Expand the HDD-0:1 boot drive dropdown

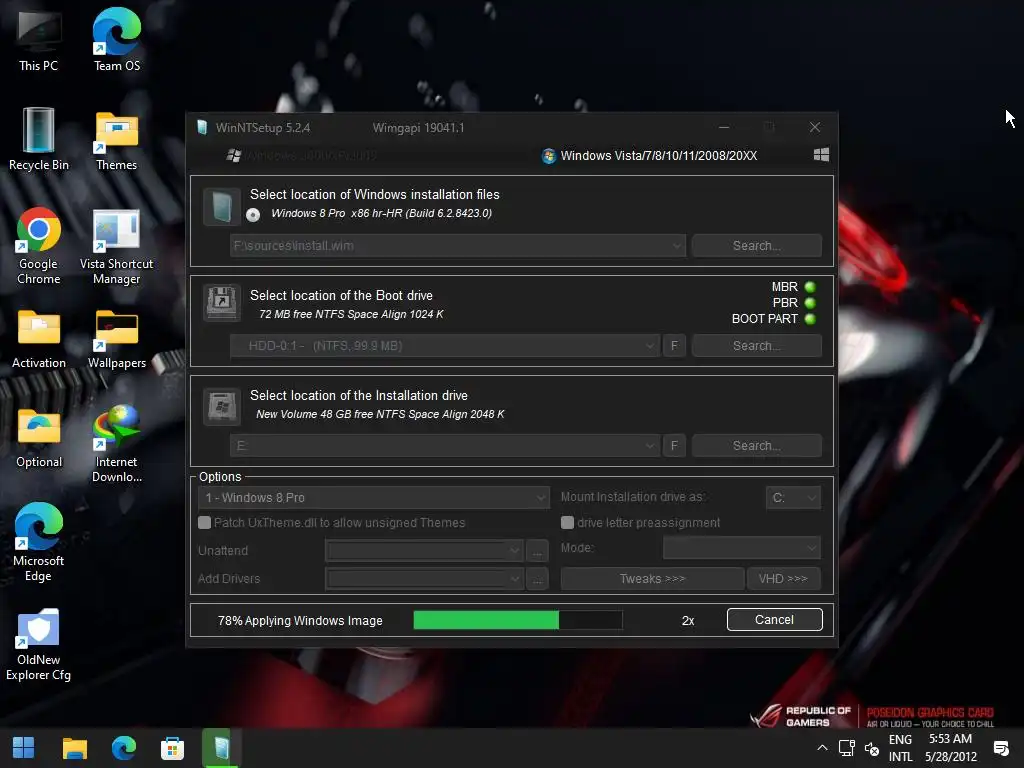point(650,345)
